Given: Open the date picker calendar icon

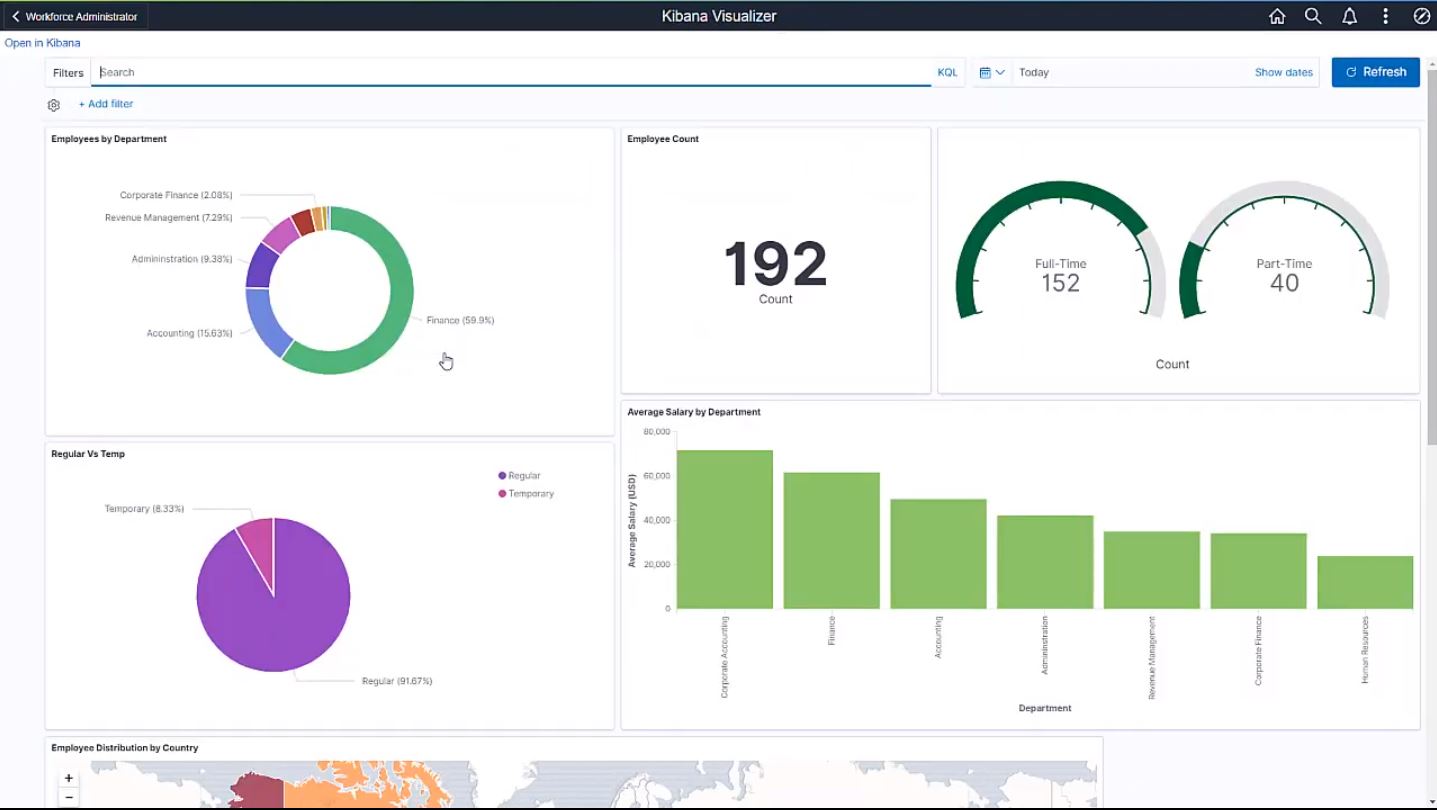Looking at the screenshot, I should click(x=986, y=72).
